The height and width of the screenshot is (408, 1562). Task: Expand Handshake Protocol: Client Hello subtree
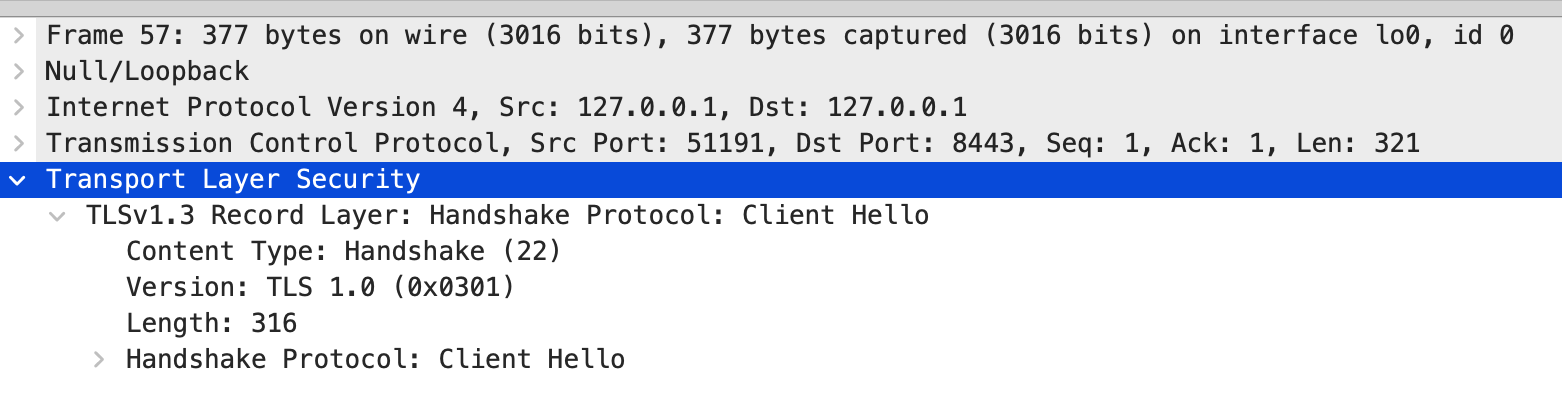[x=99, y=360]
